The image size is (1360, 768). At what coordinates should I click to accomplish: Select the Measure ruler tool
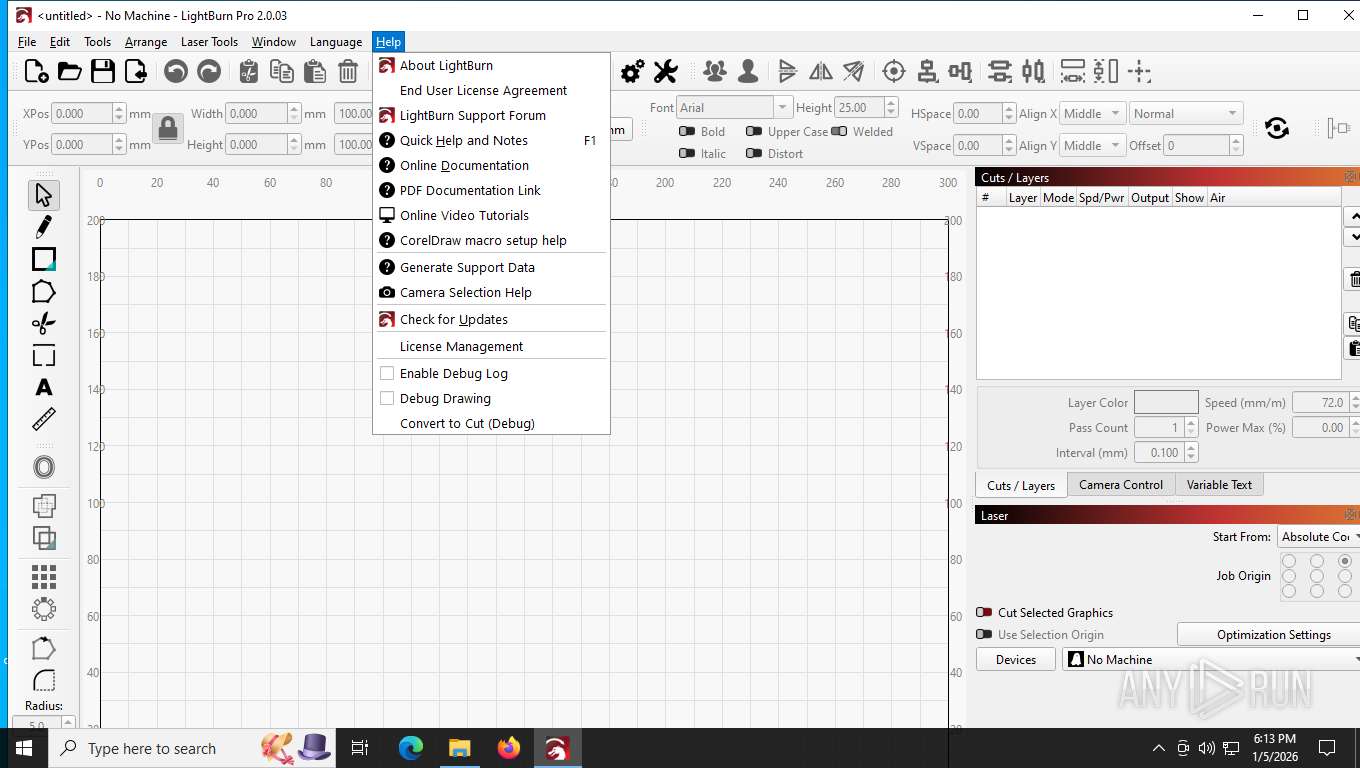pos(43,419)
